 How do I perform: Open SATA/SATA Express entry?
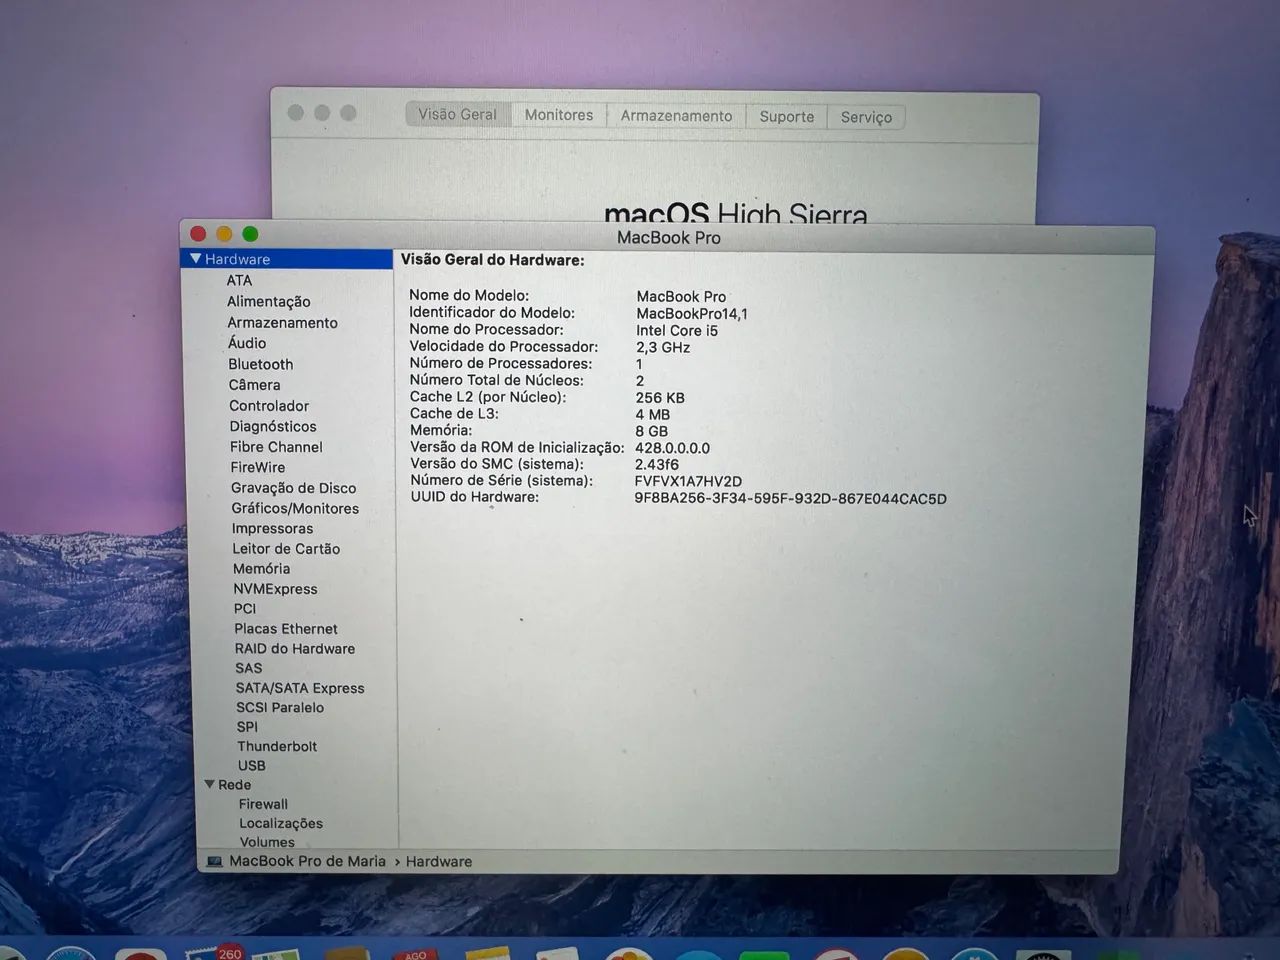click(300, 688)
